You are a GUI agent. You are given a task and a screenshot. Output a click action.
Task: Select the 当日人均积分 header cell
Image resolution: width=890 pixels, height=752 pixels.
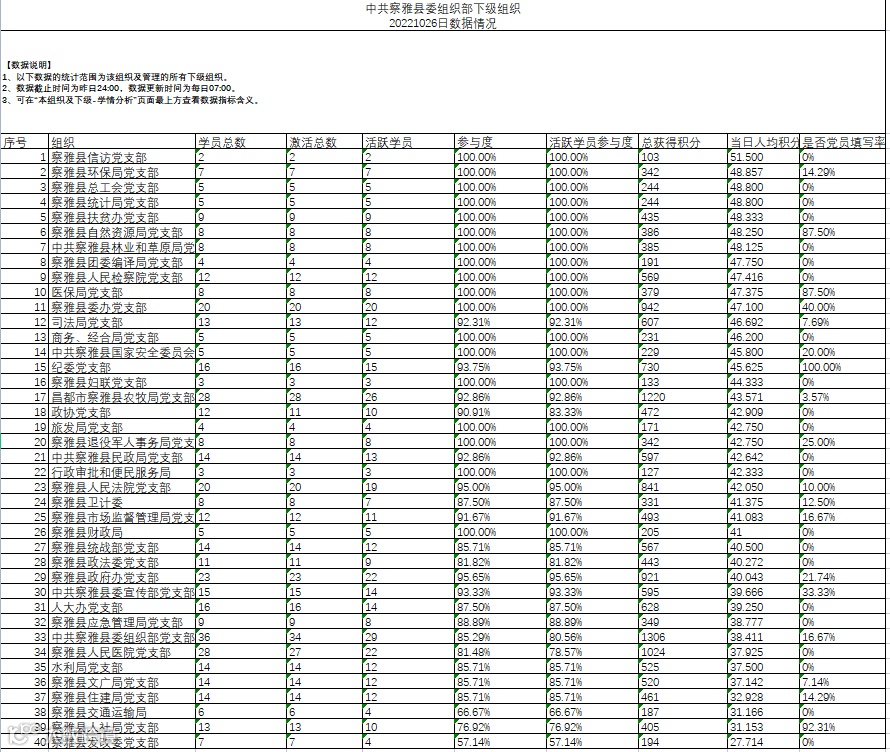763,142
